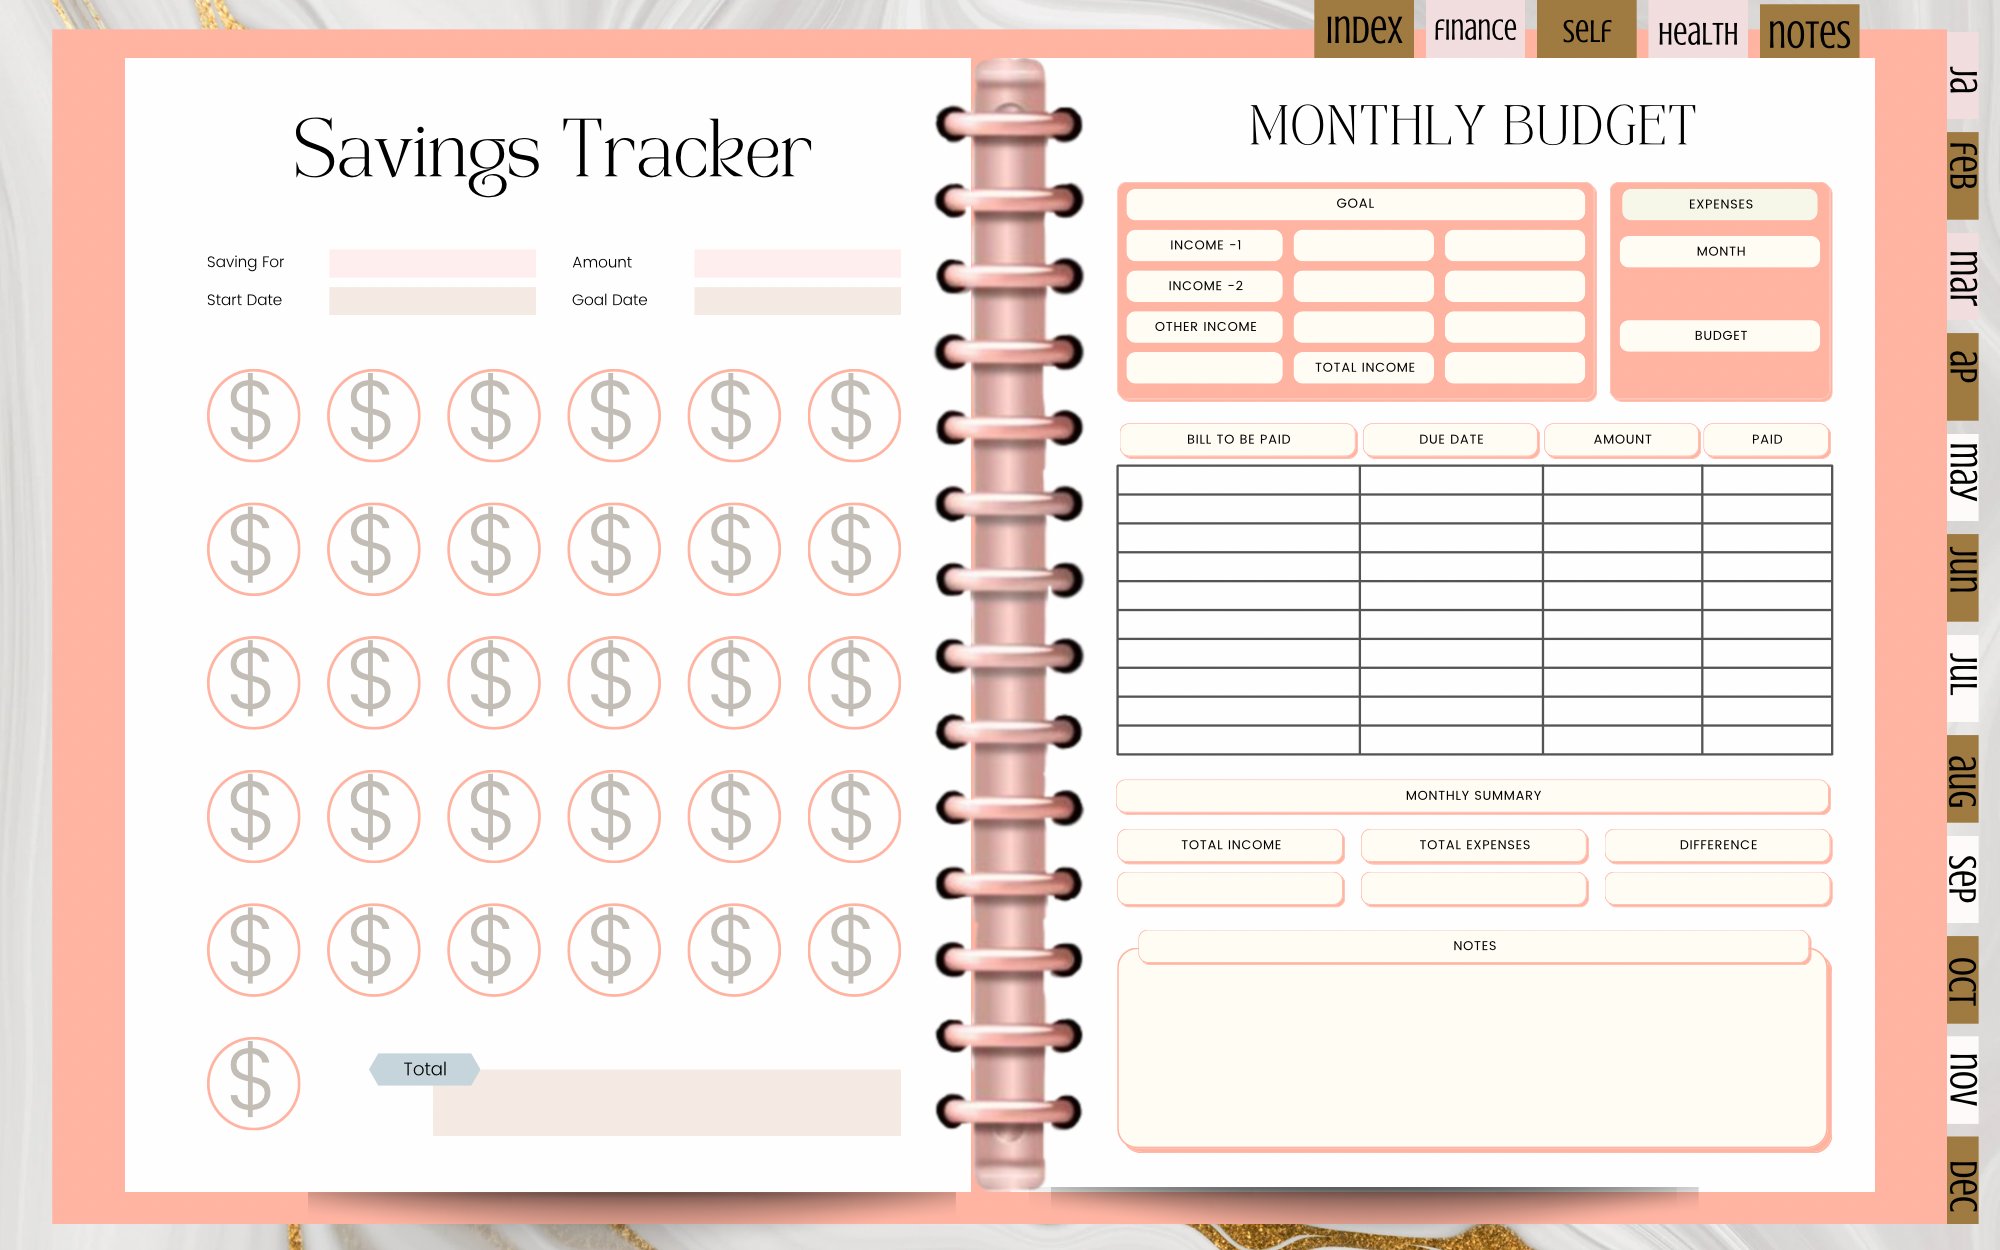This screenshot has width=2000, height=1250.
Task: Click the Goal Date input field
Action: click(x=798, y=301)
